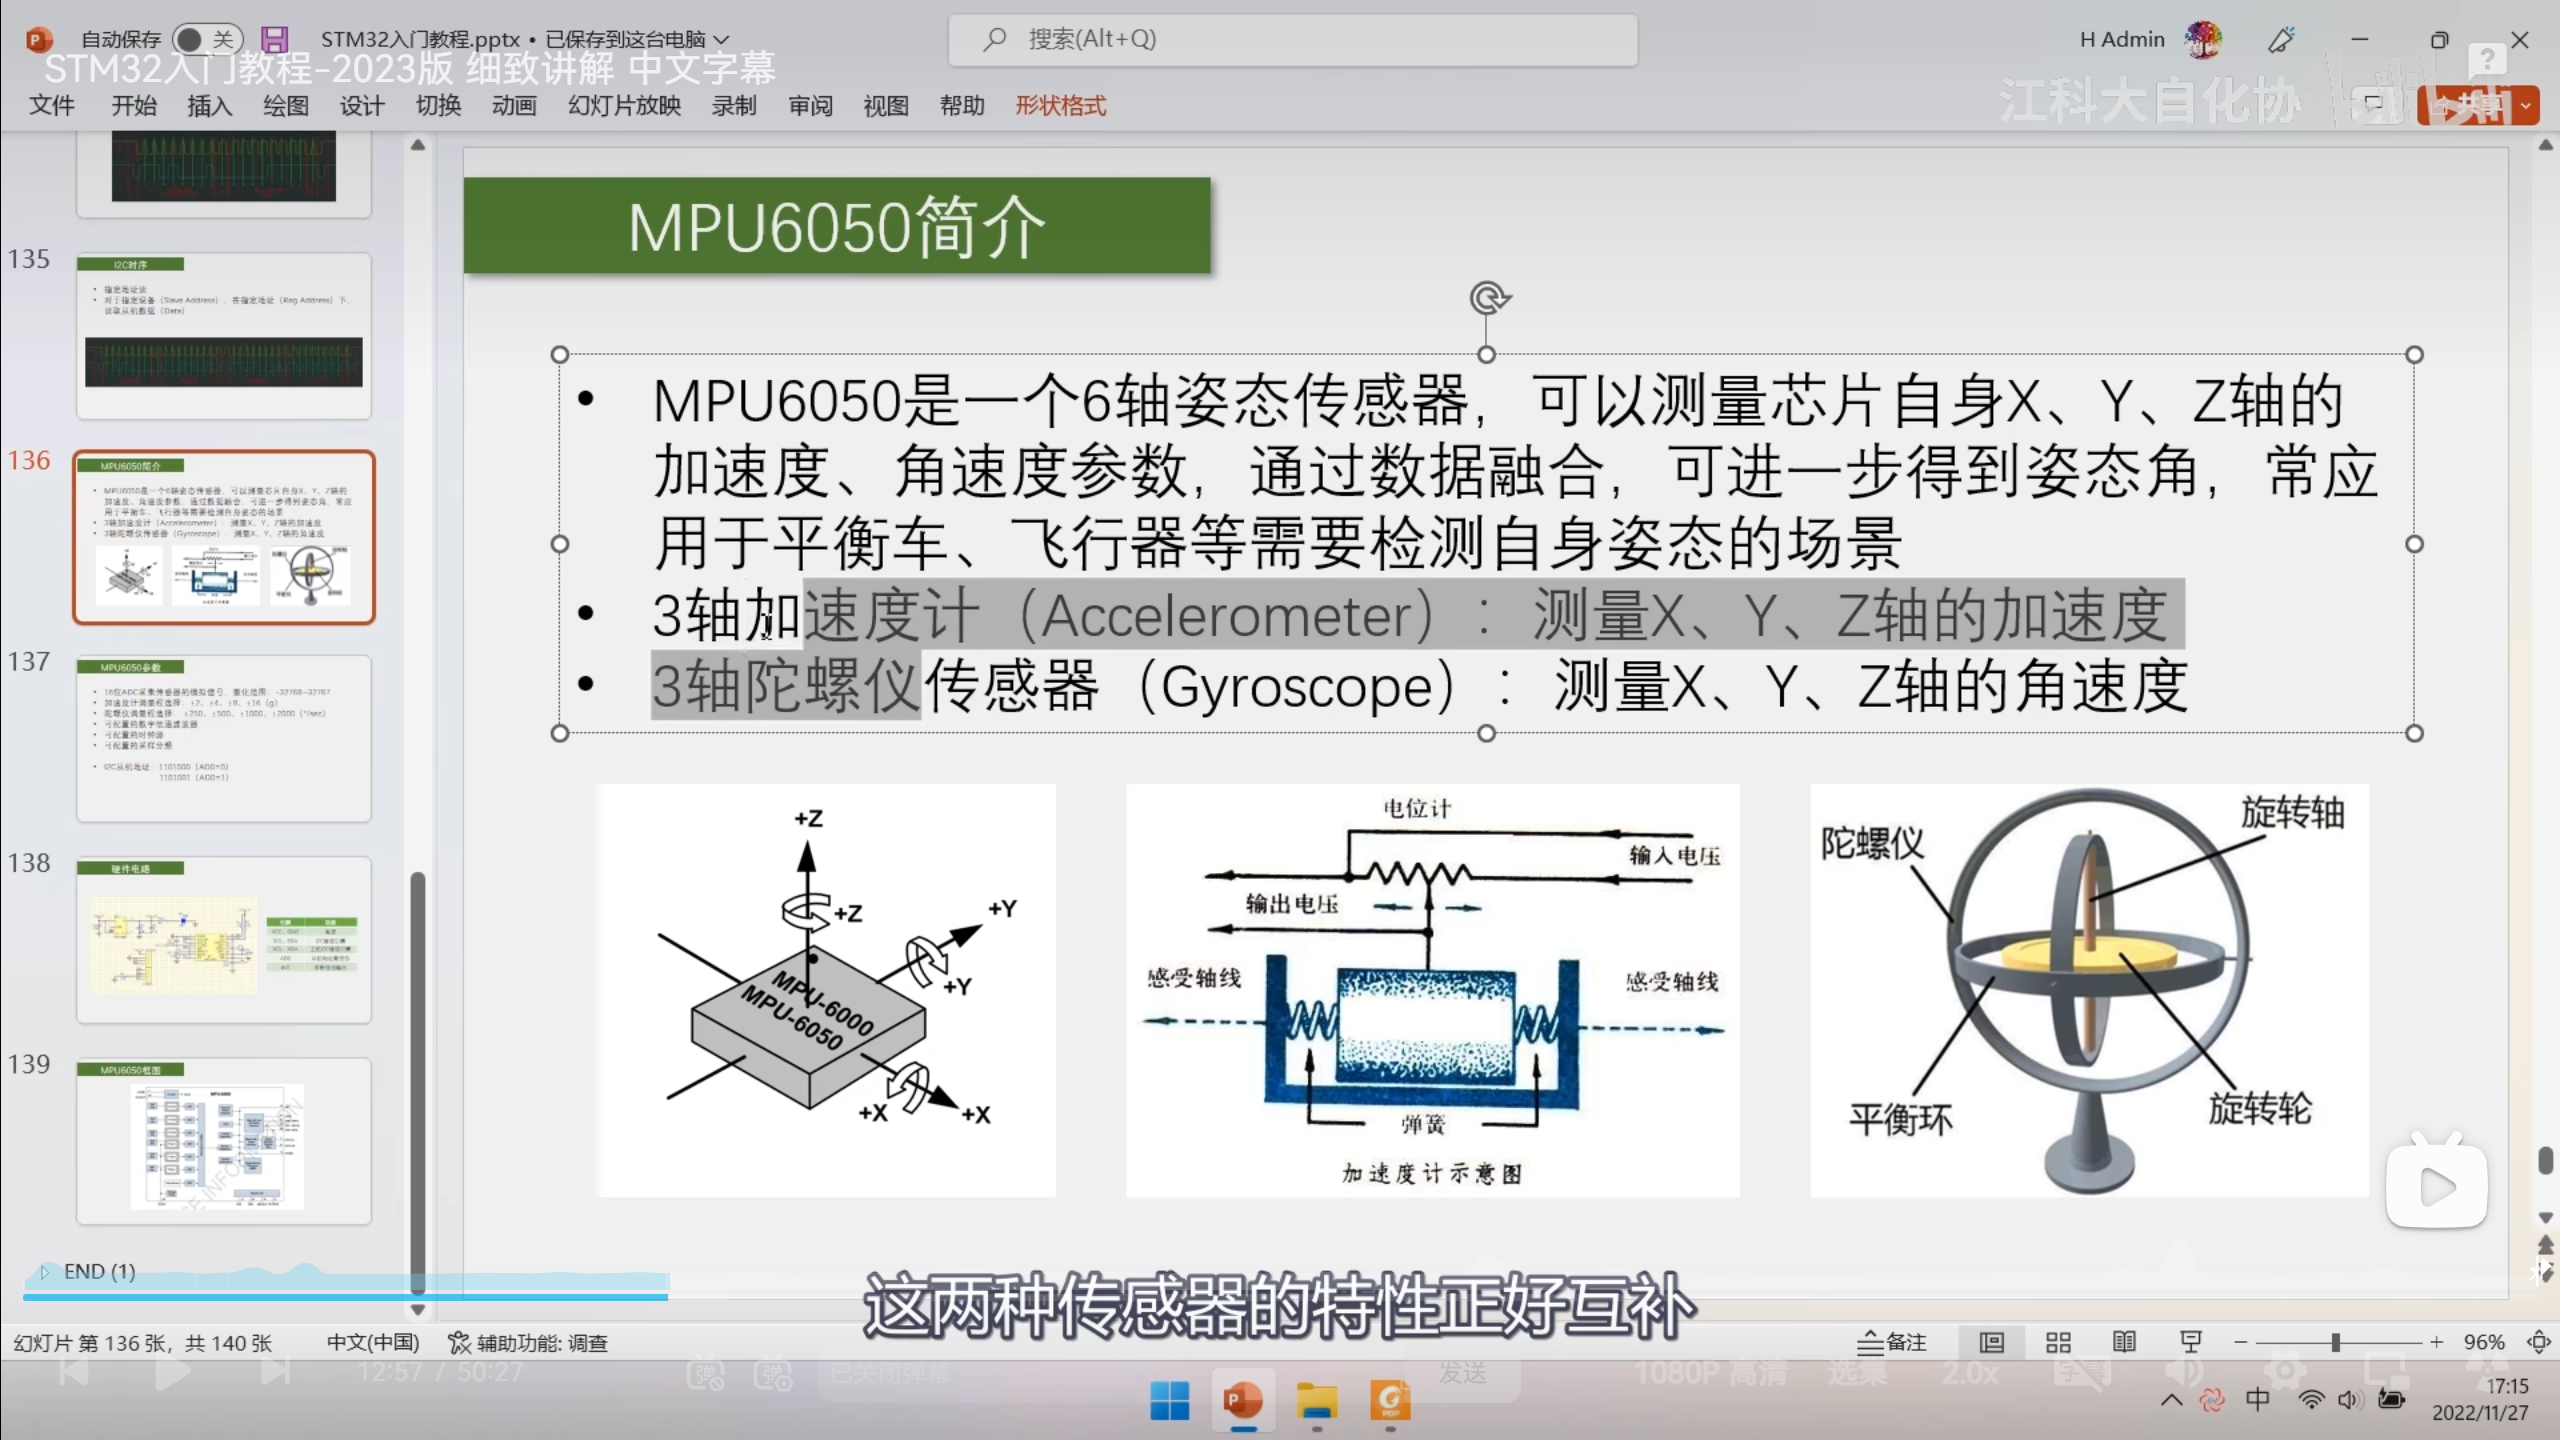Image resolution: width=2560 pixels, height=1440 pixels.
Task: Toggle the AutoSave switch
Action: 206,39
